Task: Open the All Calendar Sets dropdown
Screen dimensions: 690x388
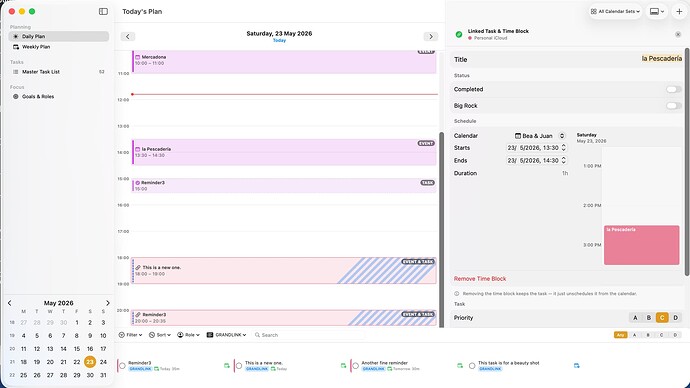Action: [x=615, y=11]
